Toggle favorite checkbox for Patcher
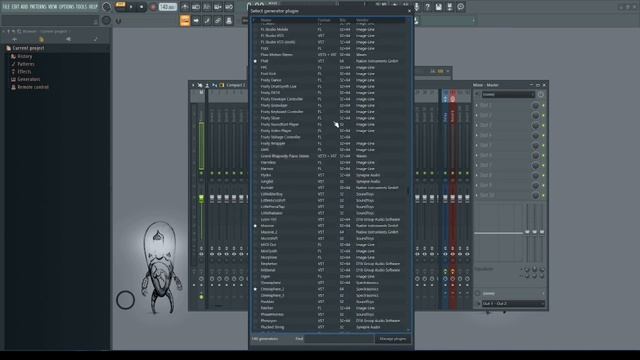Image resolution: width=640 pixels, height=360 pixels. 256,308
